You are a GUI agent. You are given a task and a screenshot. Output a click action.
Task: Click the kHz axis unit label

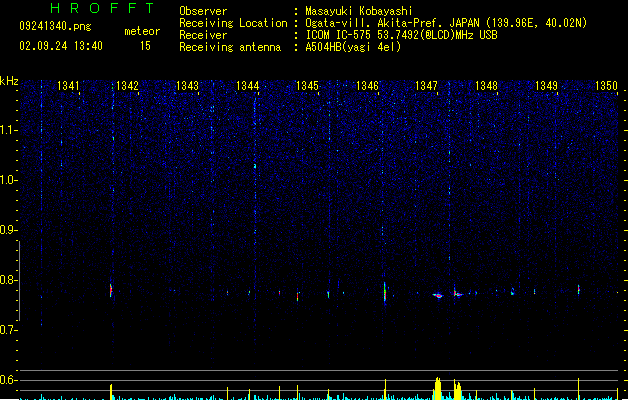point(9,81)
